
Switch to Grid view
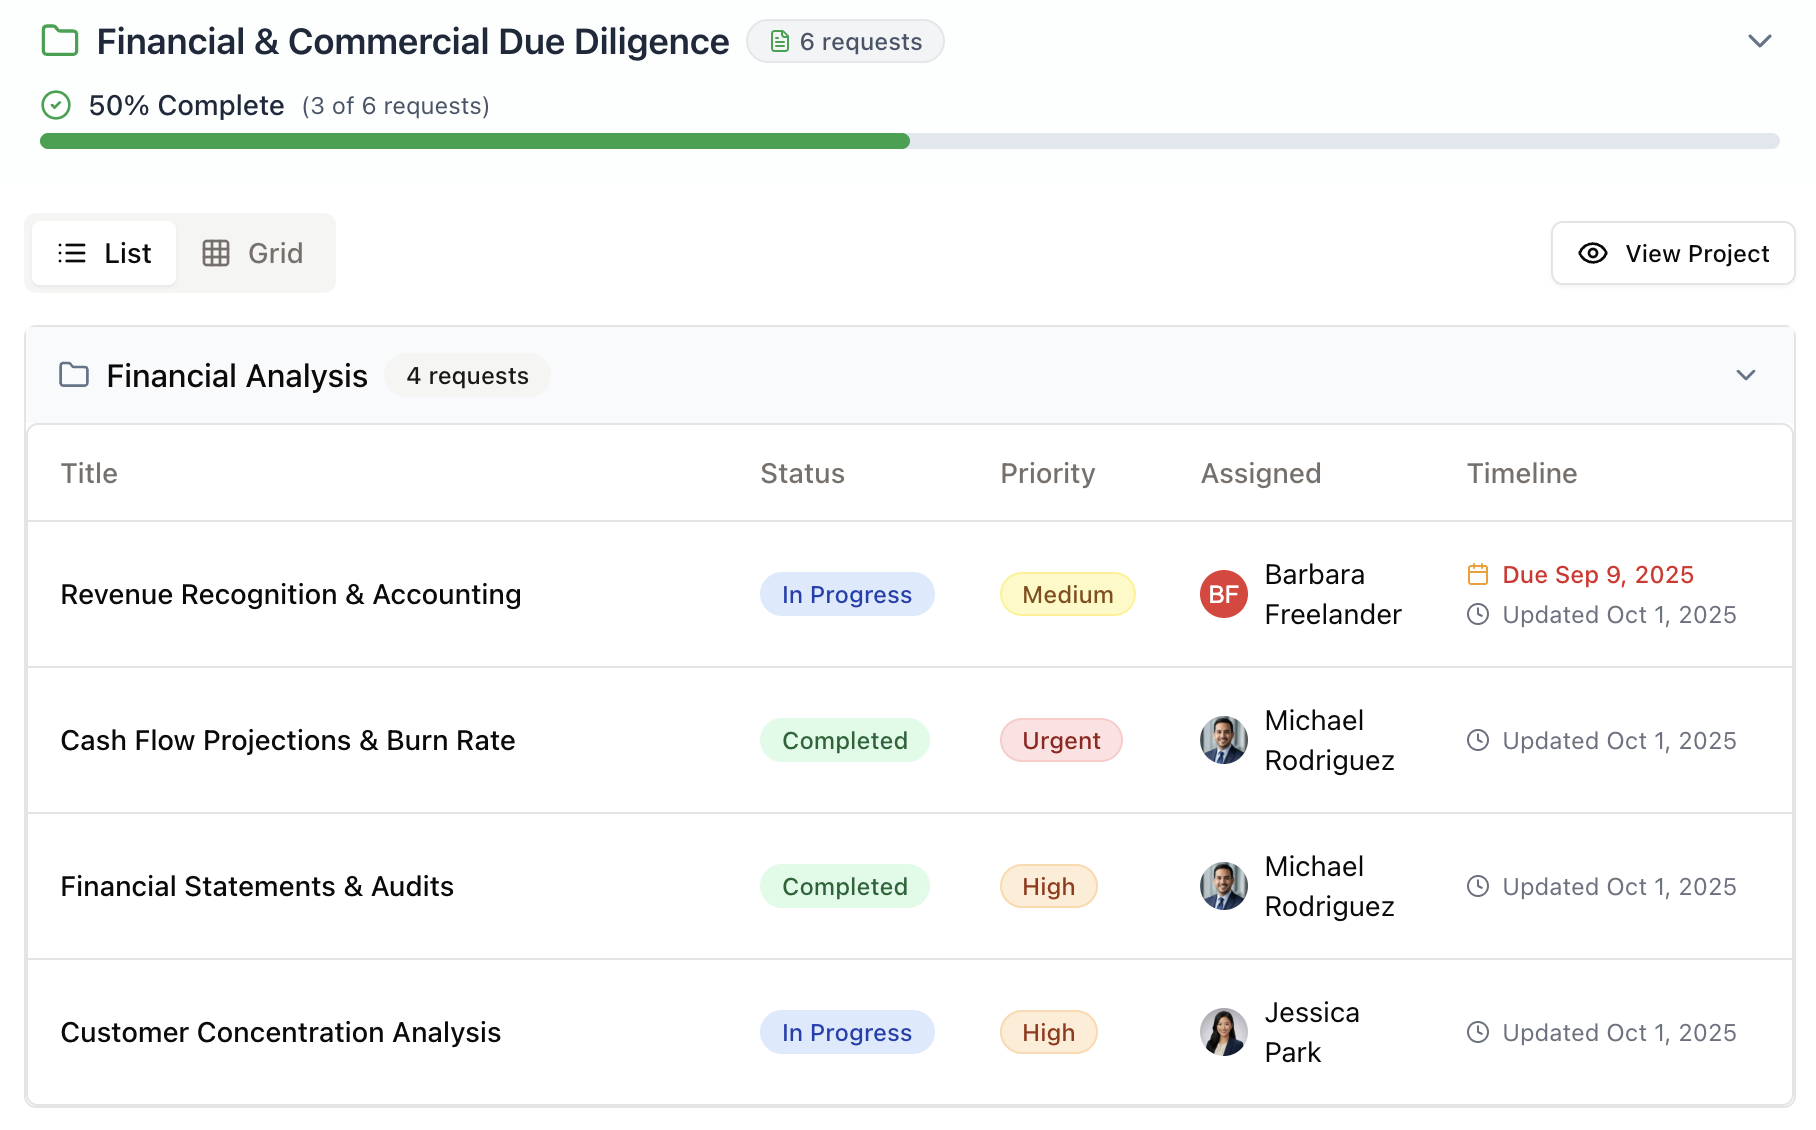pyautogui.click(x=255, y=253)
